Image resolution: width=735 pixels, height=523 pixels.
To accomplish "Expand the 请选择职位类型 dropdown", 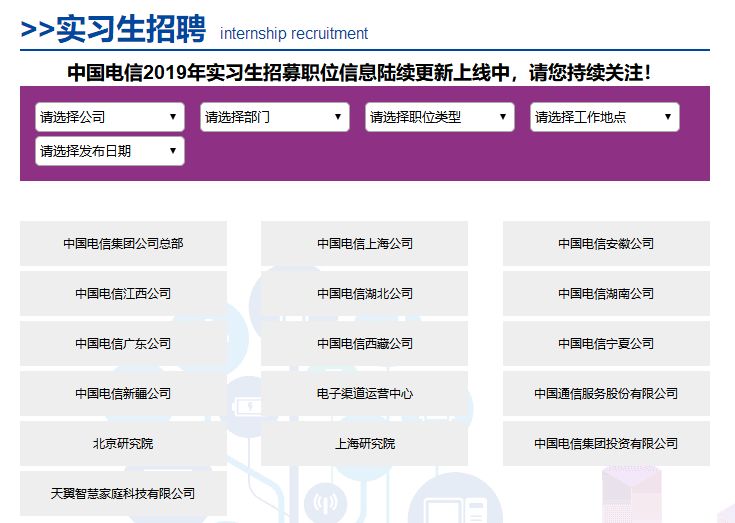I will point(440,117).
